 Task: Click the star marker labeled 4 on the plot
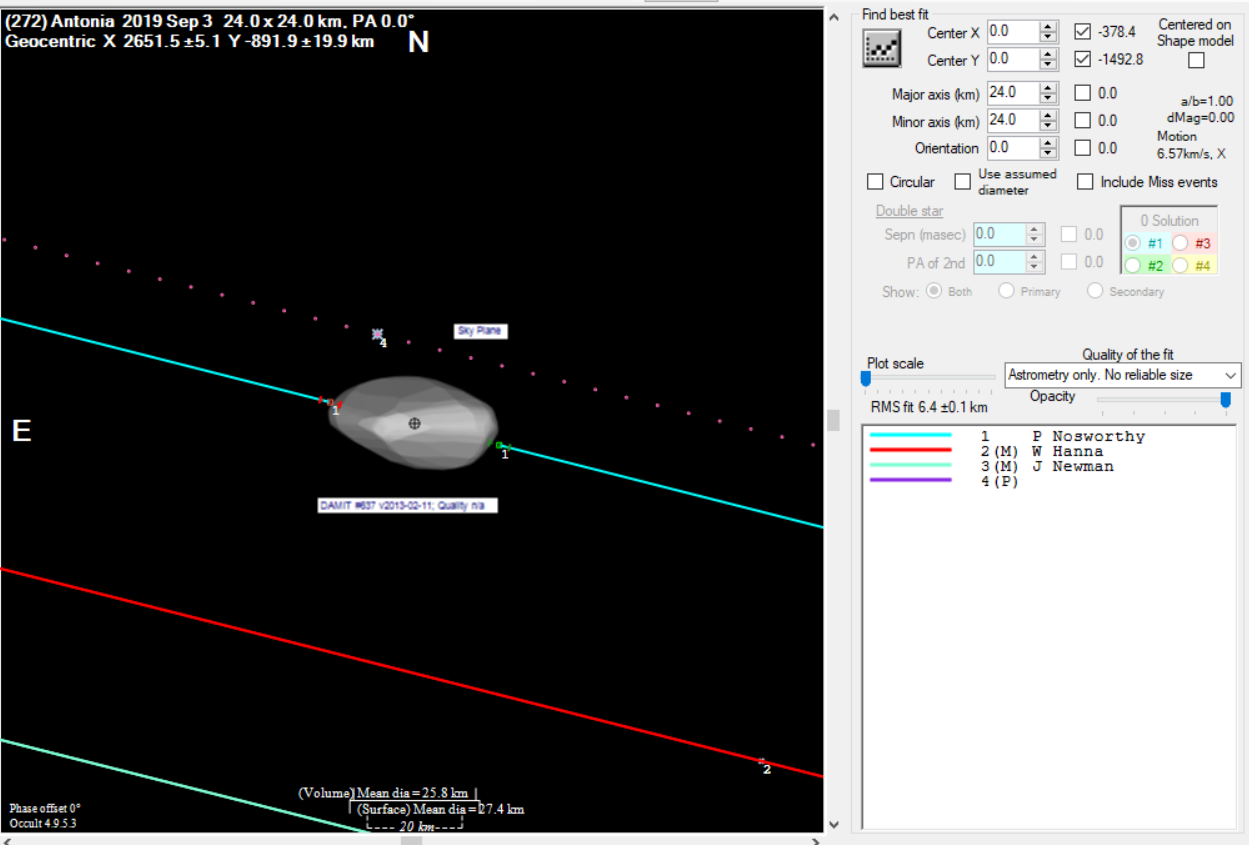377,334
